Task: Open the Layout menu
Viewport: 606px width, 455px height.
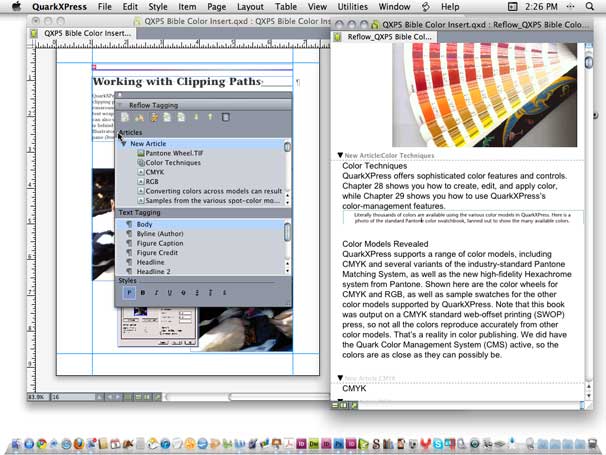Action: pyautogui.click(x=250, y=7)
